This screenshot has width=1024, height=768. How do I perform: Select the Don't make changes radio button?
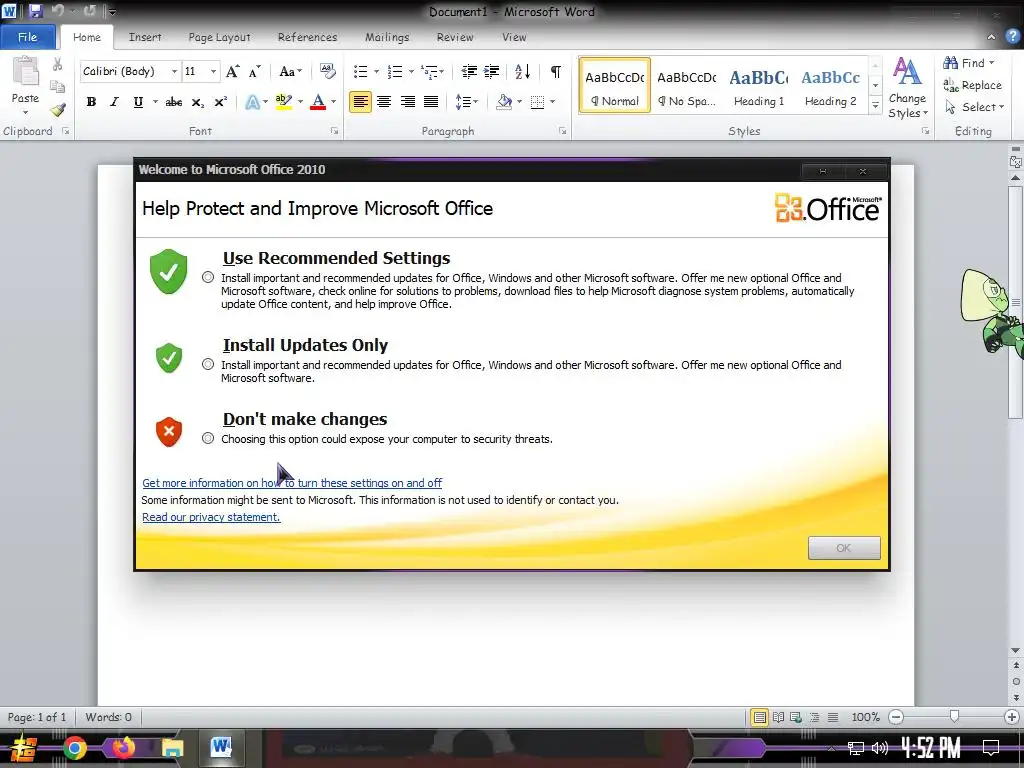coord(208,438)
